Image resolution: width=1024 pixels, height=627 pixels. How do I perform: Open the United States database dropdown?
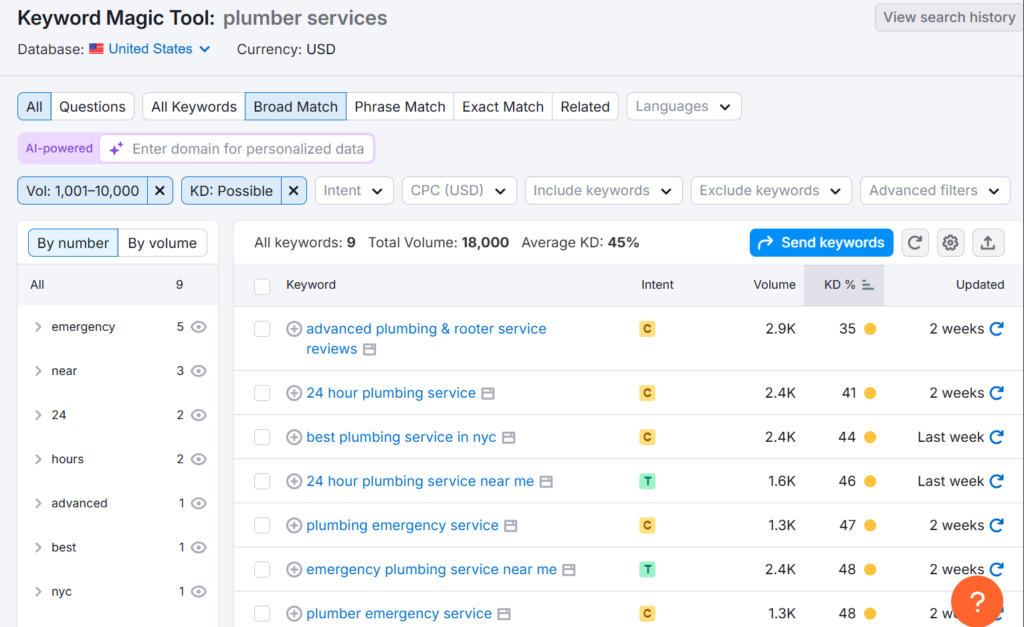tap(150, 49)
